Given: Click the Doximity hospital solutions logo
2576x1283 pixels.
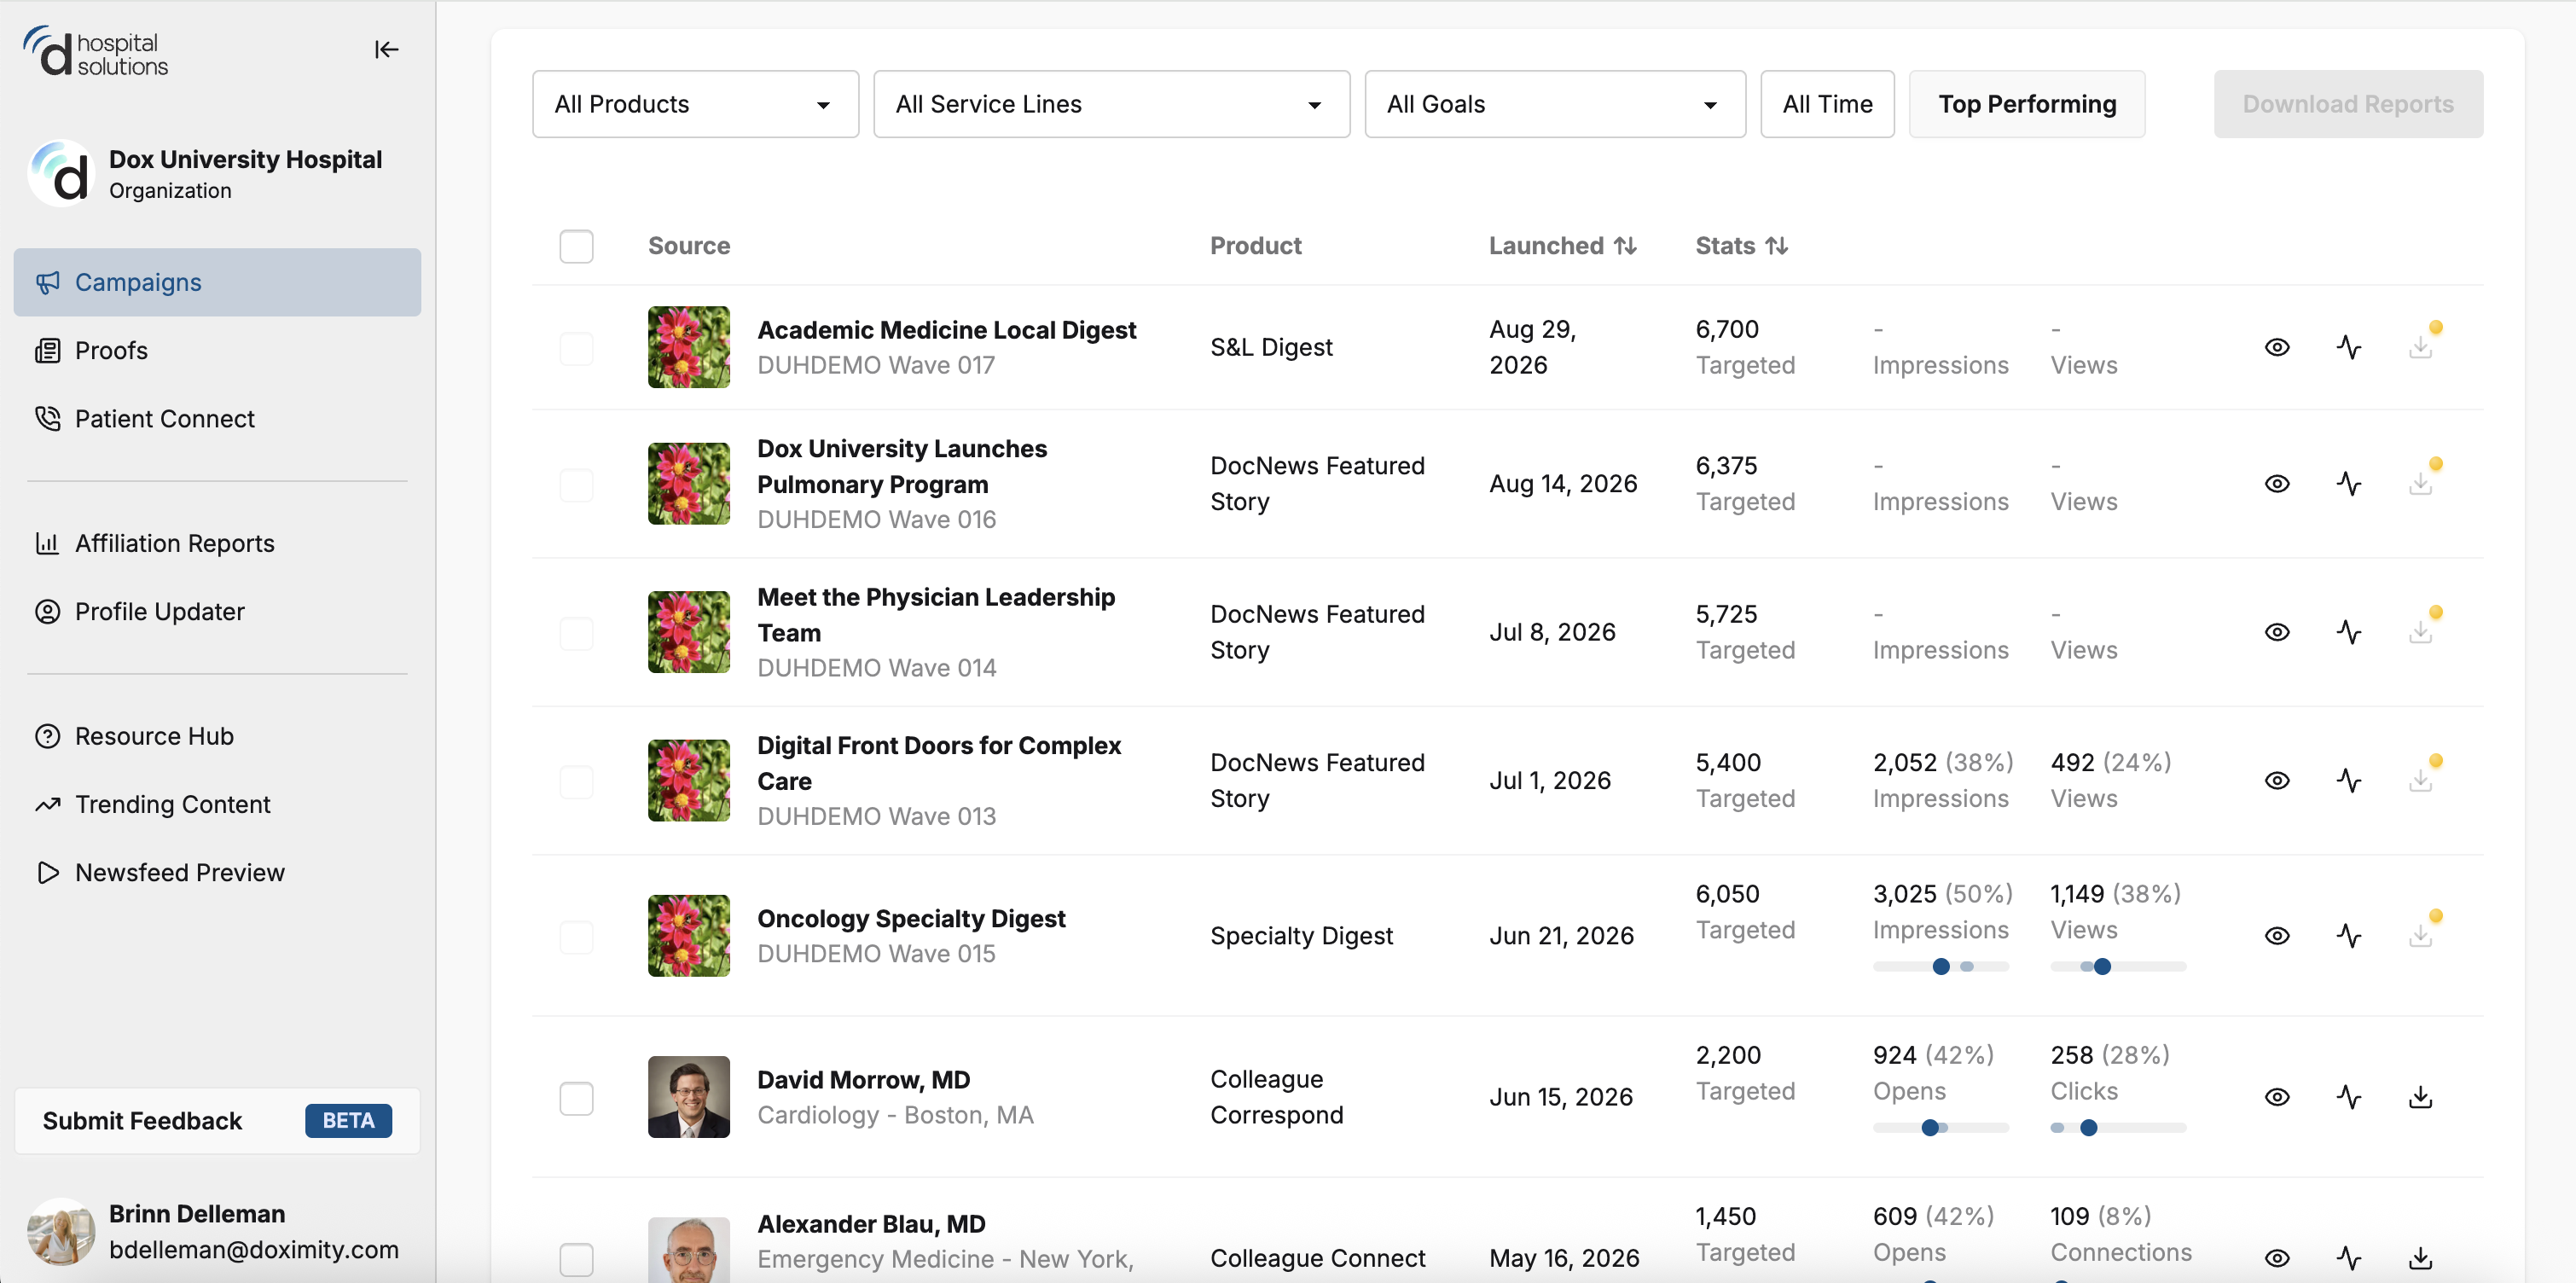Looking at the screenshot, I should pos(96,52).
